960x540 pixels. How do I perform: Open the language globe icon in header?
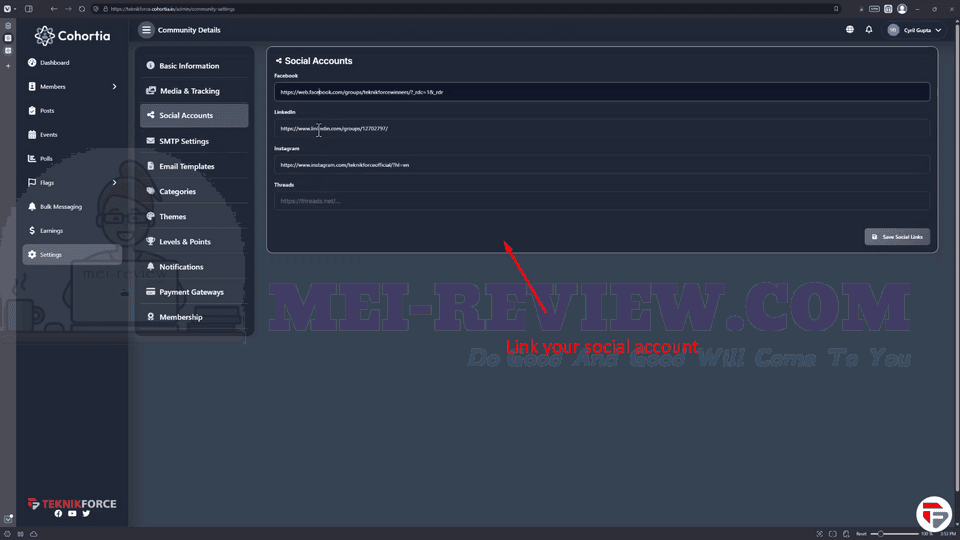850,29
